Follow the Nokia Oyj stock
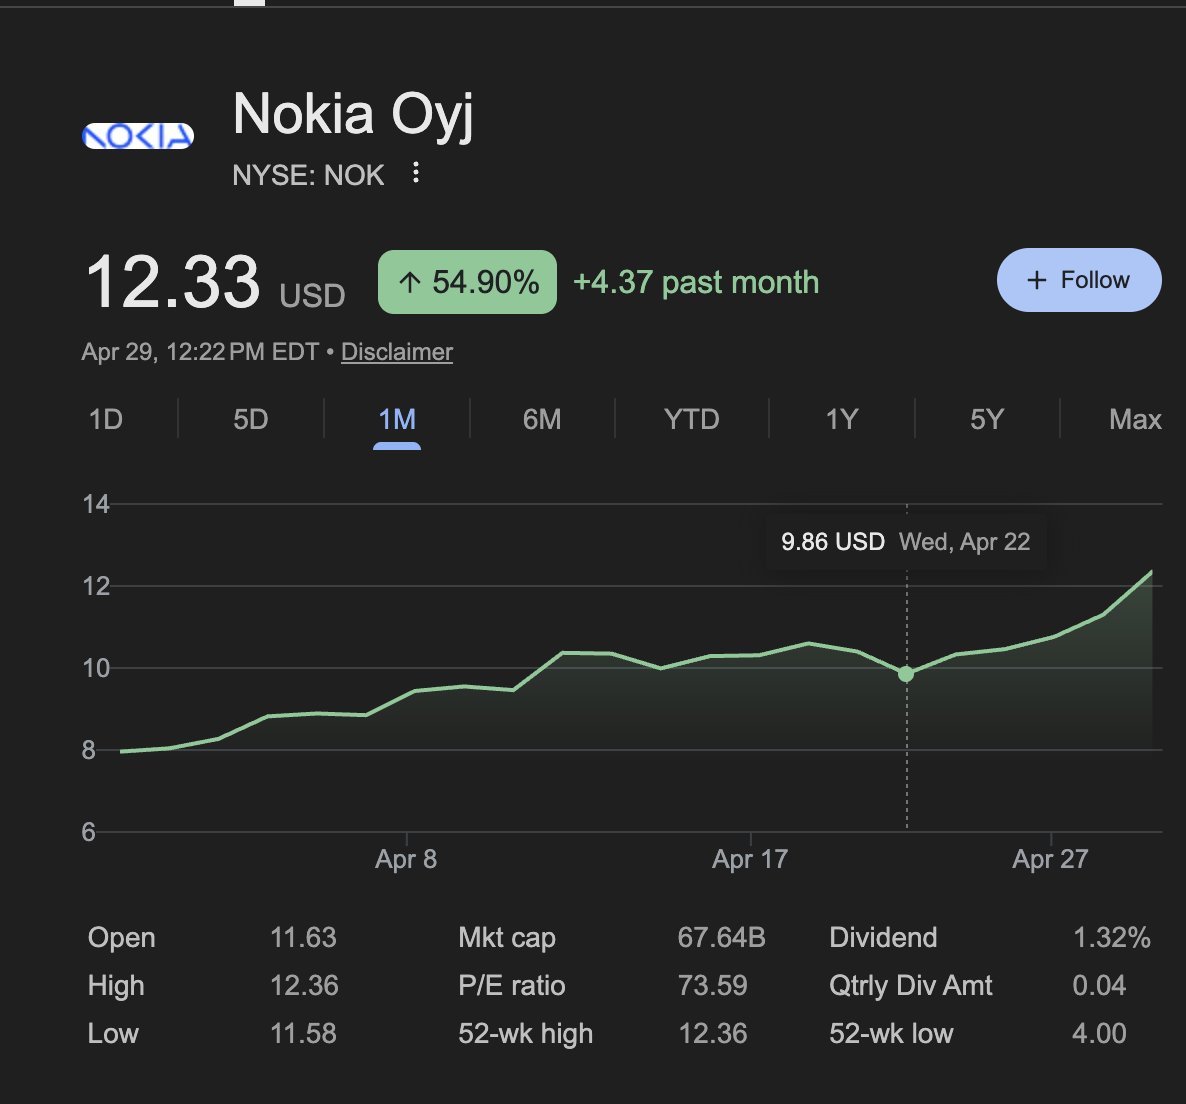This screenshot has height=1104, width=1186. pyautogui.click(x=1079, y=280)
